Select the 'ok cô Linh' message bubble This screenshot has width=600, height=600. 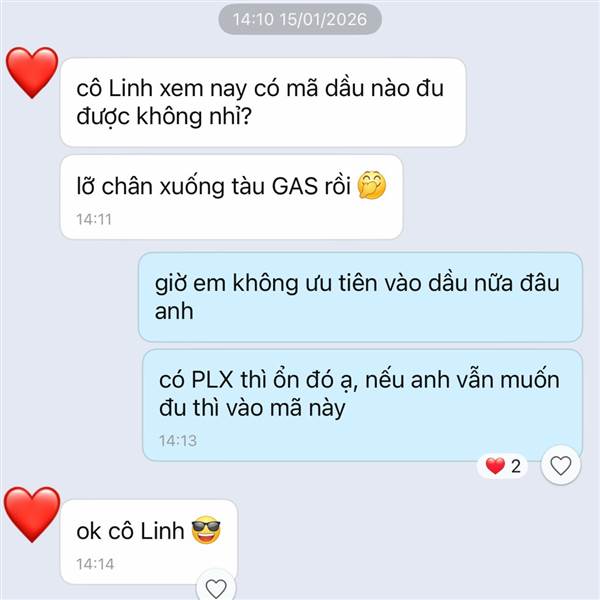click(x=149, y=542)
